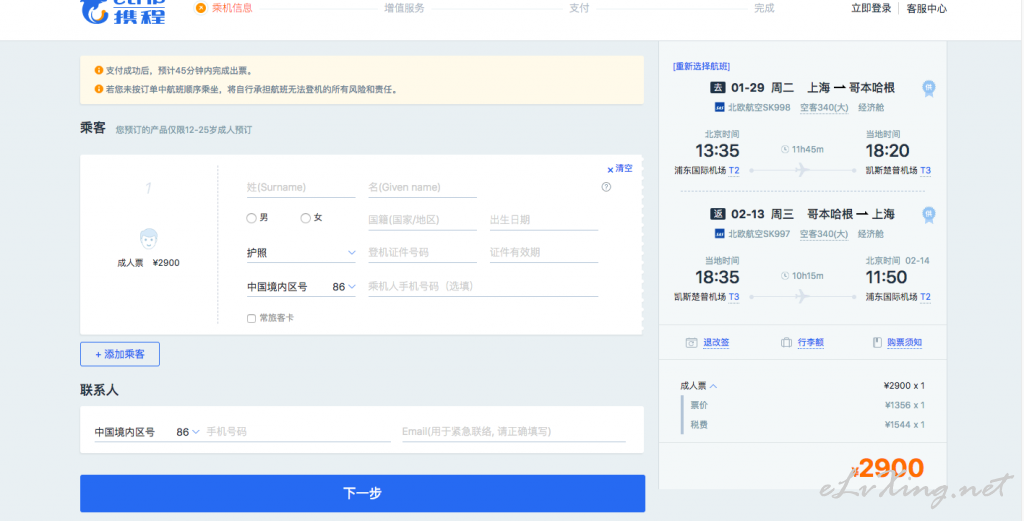
Task: Click the 10h15m duration clock icon
Action: click(x=785, y=276)
